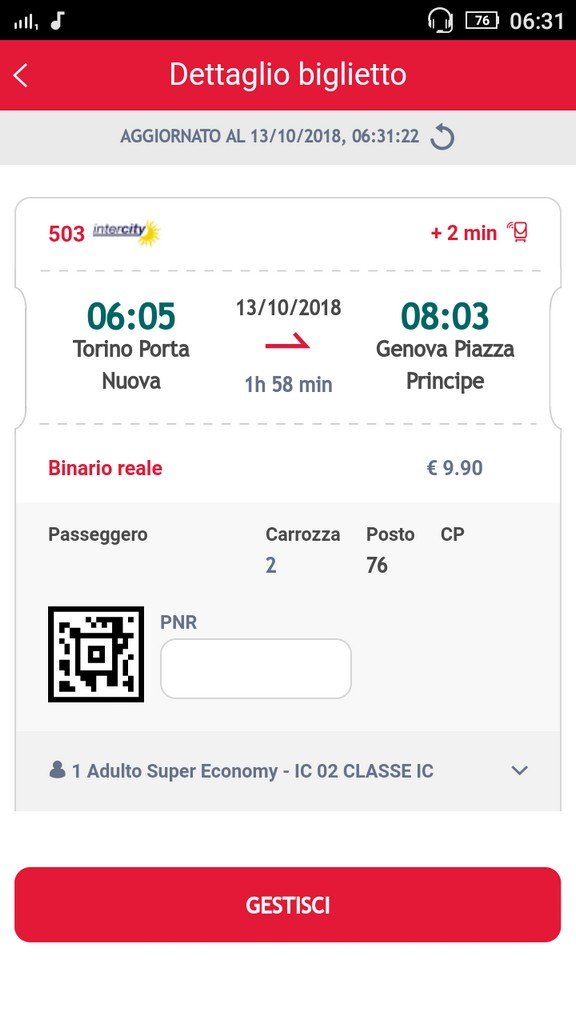Tap the headset icon in status bar
The height and width of the screenshot is (1024, 576).
click(440, 20)
